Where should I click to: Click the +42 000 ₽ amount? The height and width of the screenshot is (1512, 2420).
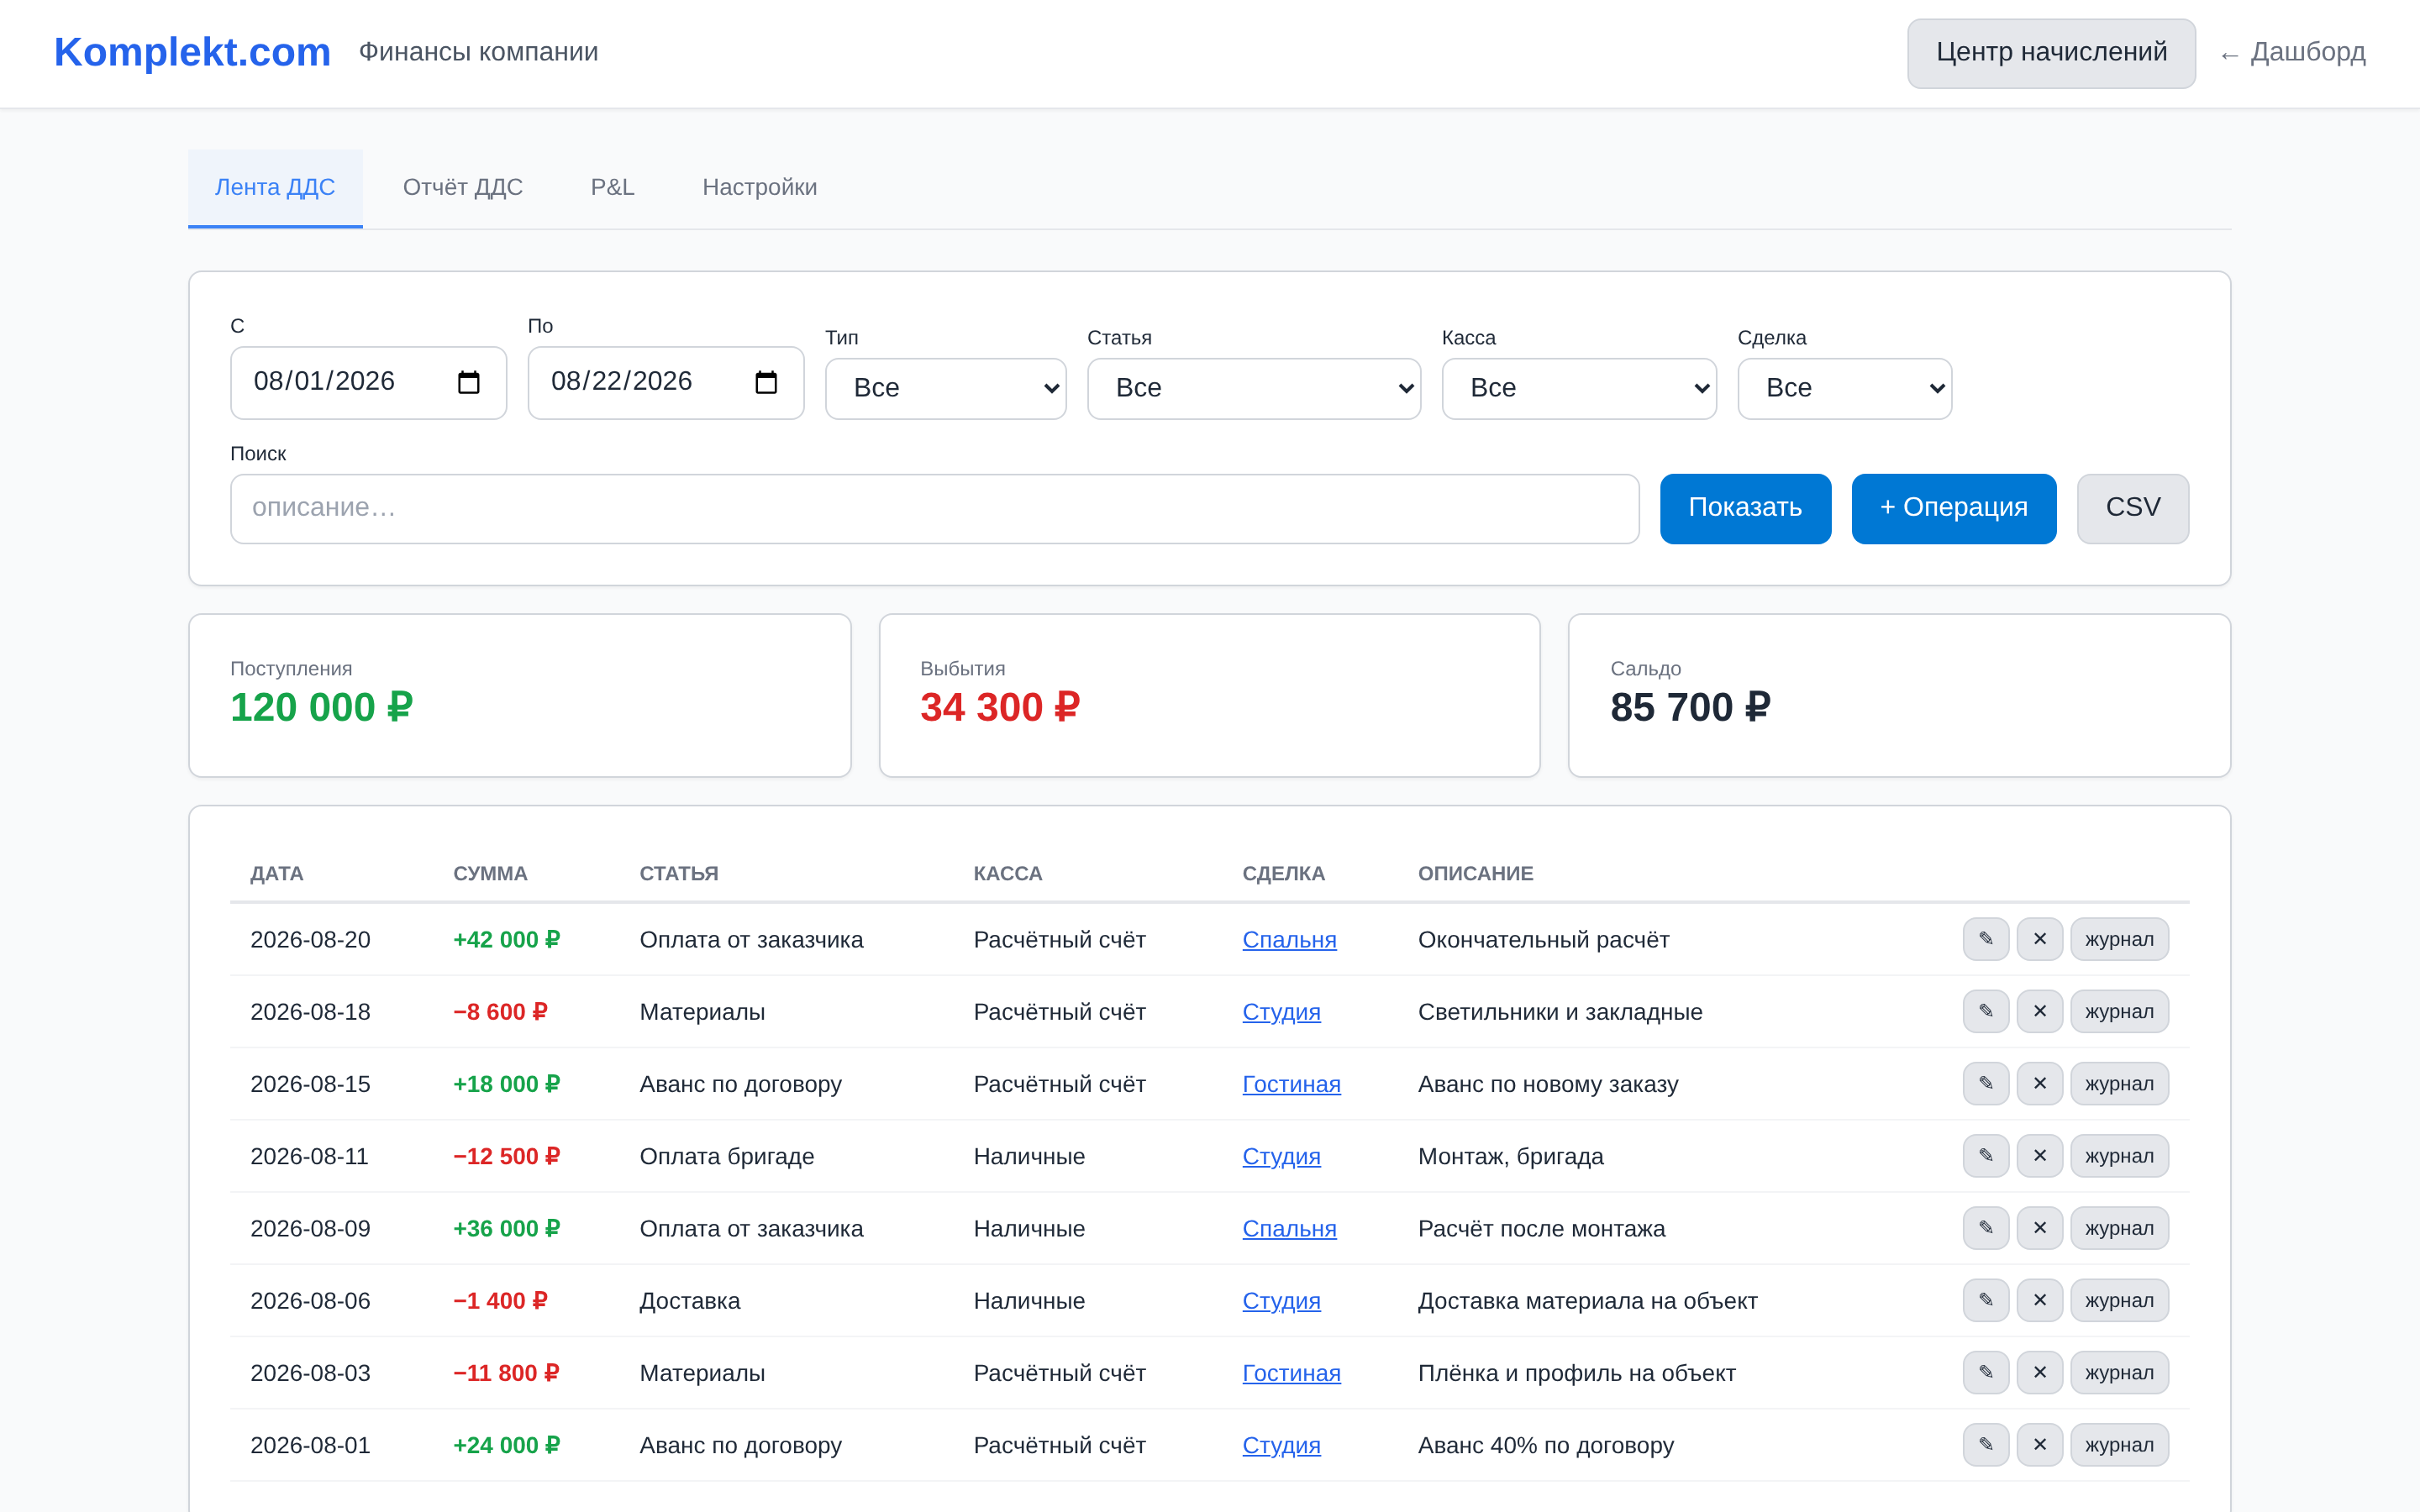506,940
